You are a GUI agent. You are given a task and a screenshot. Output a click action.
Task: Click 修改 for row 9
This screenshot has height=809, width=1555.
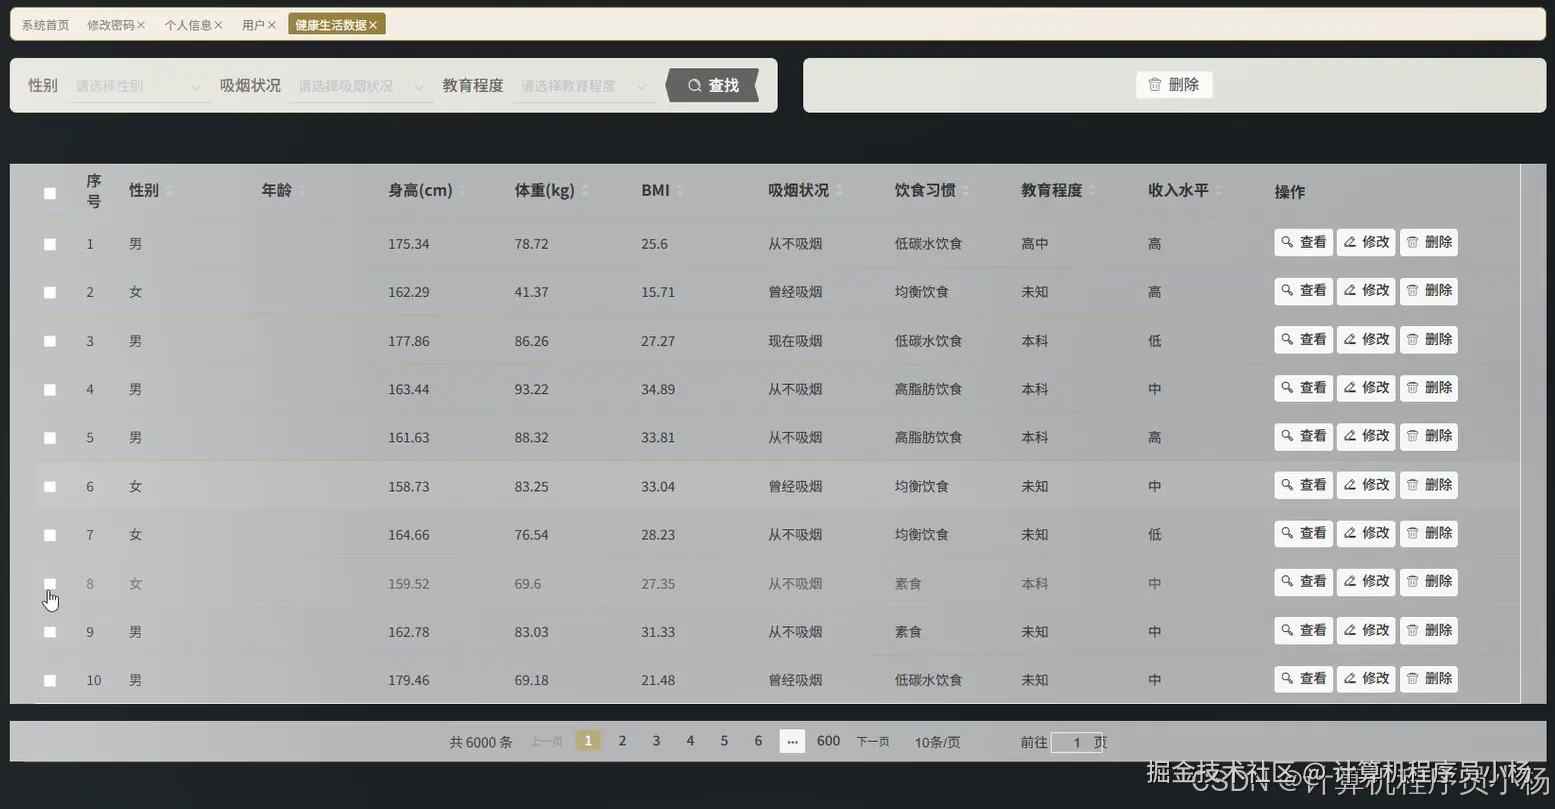(x=1366, y=630)
